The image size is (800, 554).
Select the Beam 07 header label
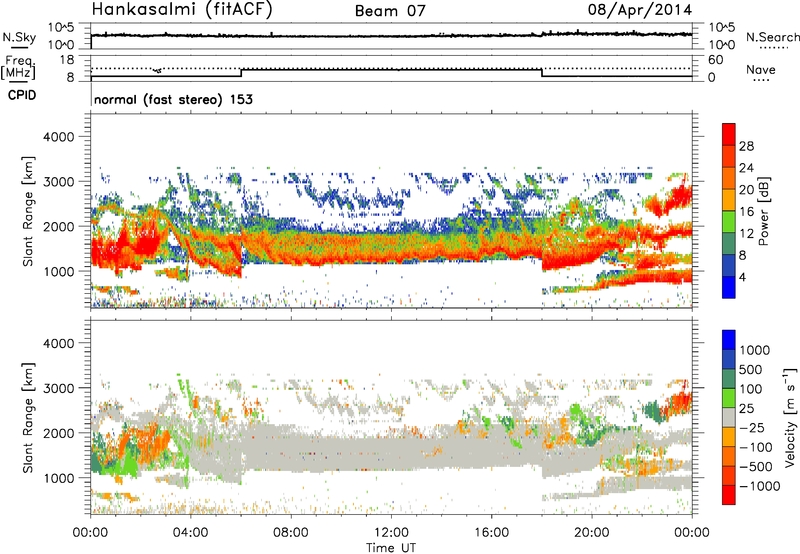(x=390, y=11)
